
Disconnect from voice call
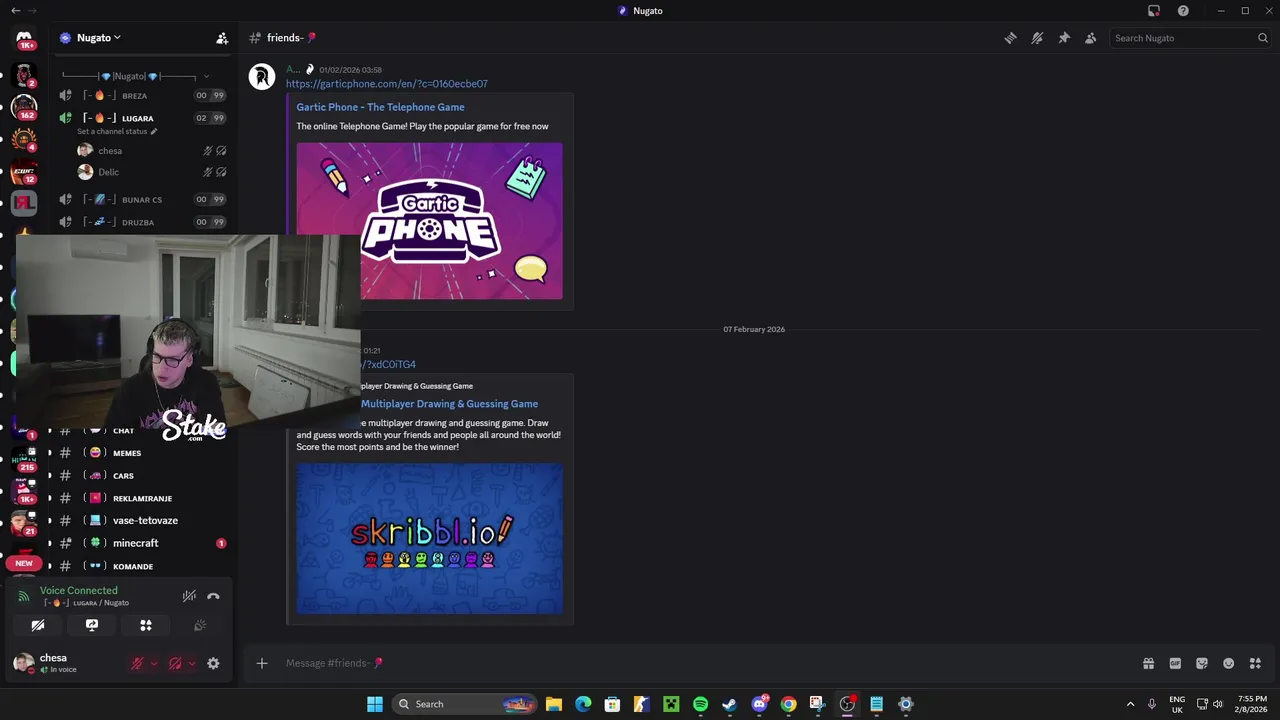click(x=213, y=596)
